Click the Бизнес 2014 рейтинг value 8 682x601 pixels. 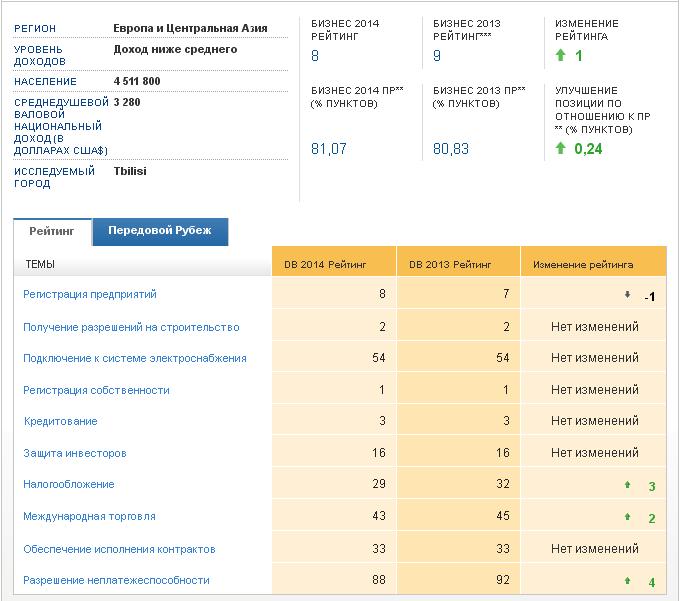pyautogui.click(x=316, y=56)
